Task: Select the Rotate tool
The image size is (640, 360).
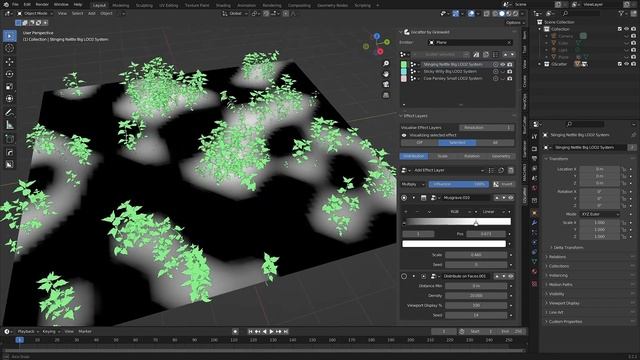Action: (9, 74)
